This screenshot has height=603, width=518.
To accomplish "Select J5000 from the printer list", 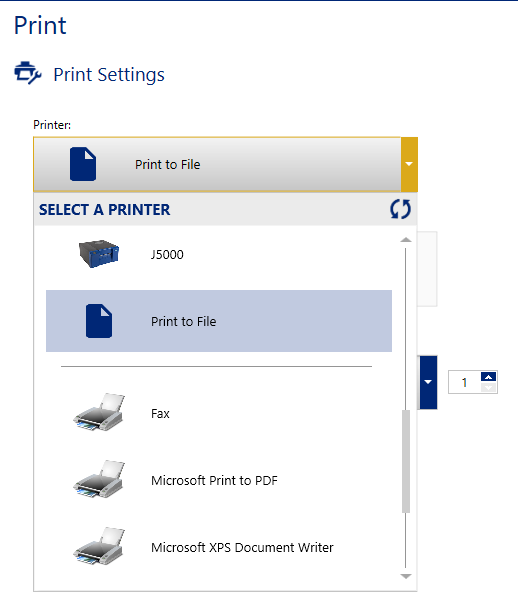I will point(219,254).
